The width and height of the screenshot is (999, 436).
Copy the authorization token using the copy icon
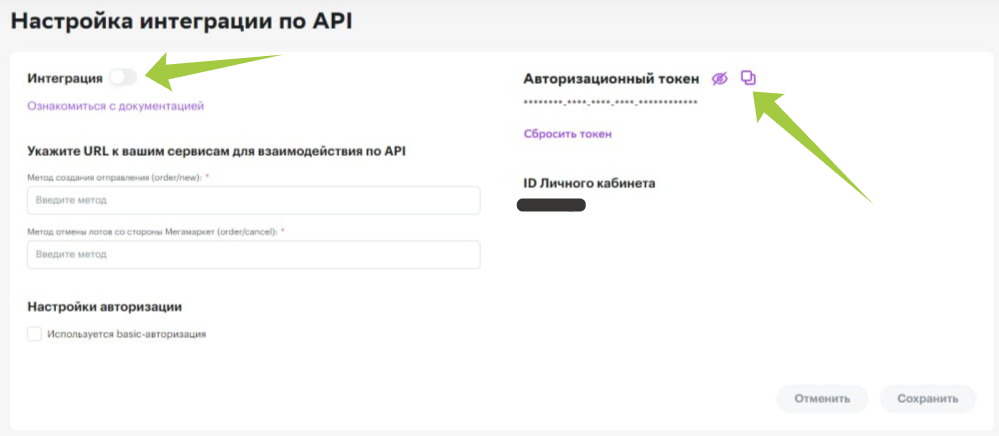748,77
